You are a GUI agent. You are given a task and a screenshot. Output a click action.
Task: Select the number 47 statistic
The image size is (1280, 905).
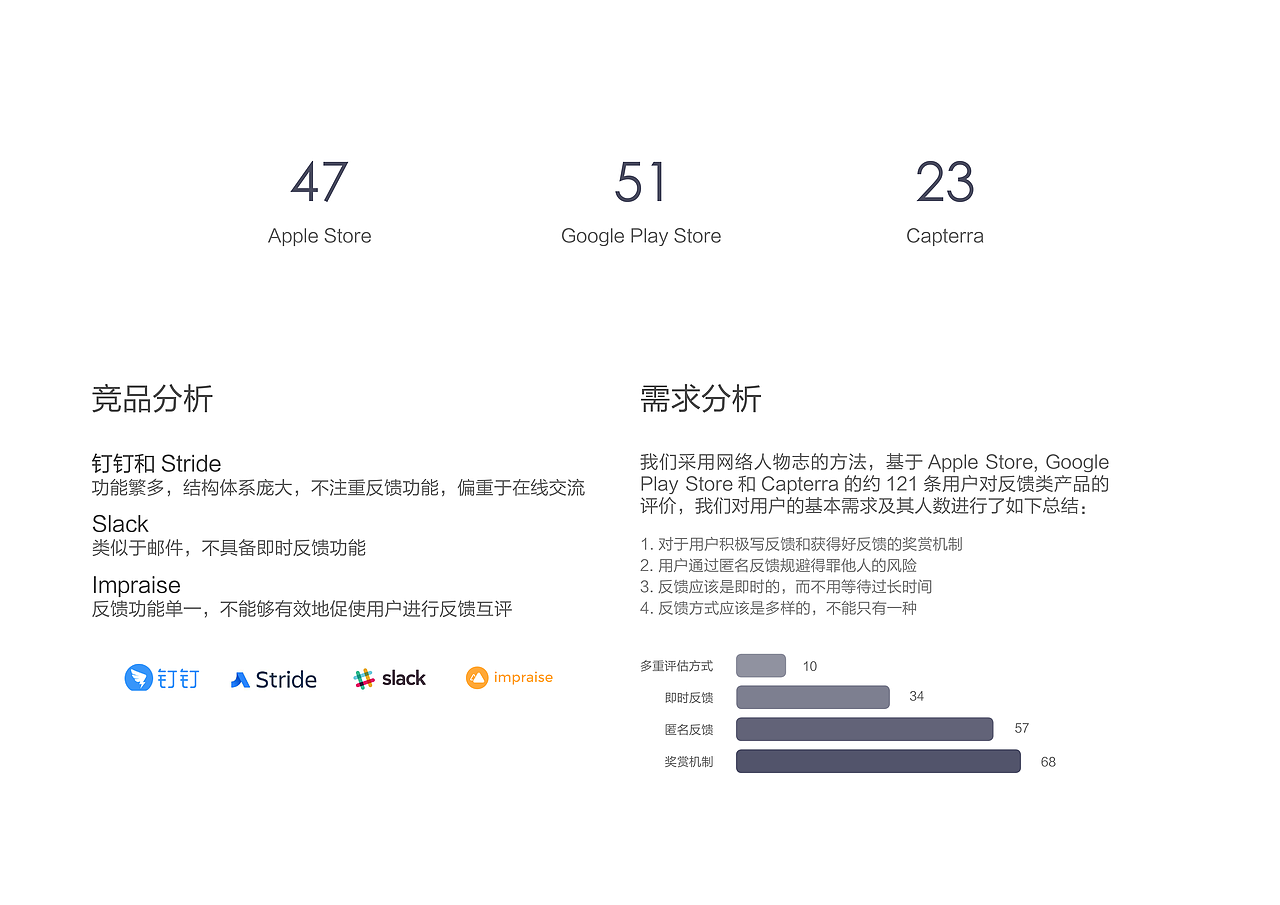(319, 182)
